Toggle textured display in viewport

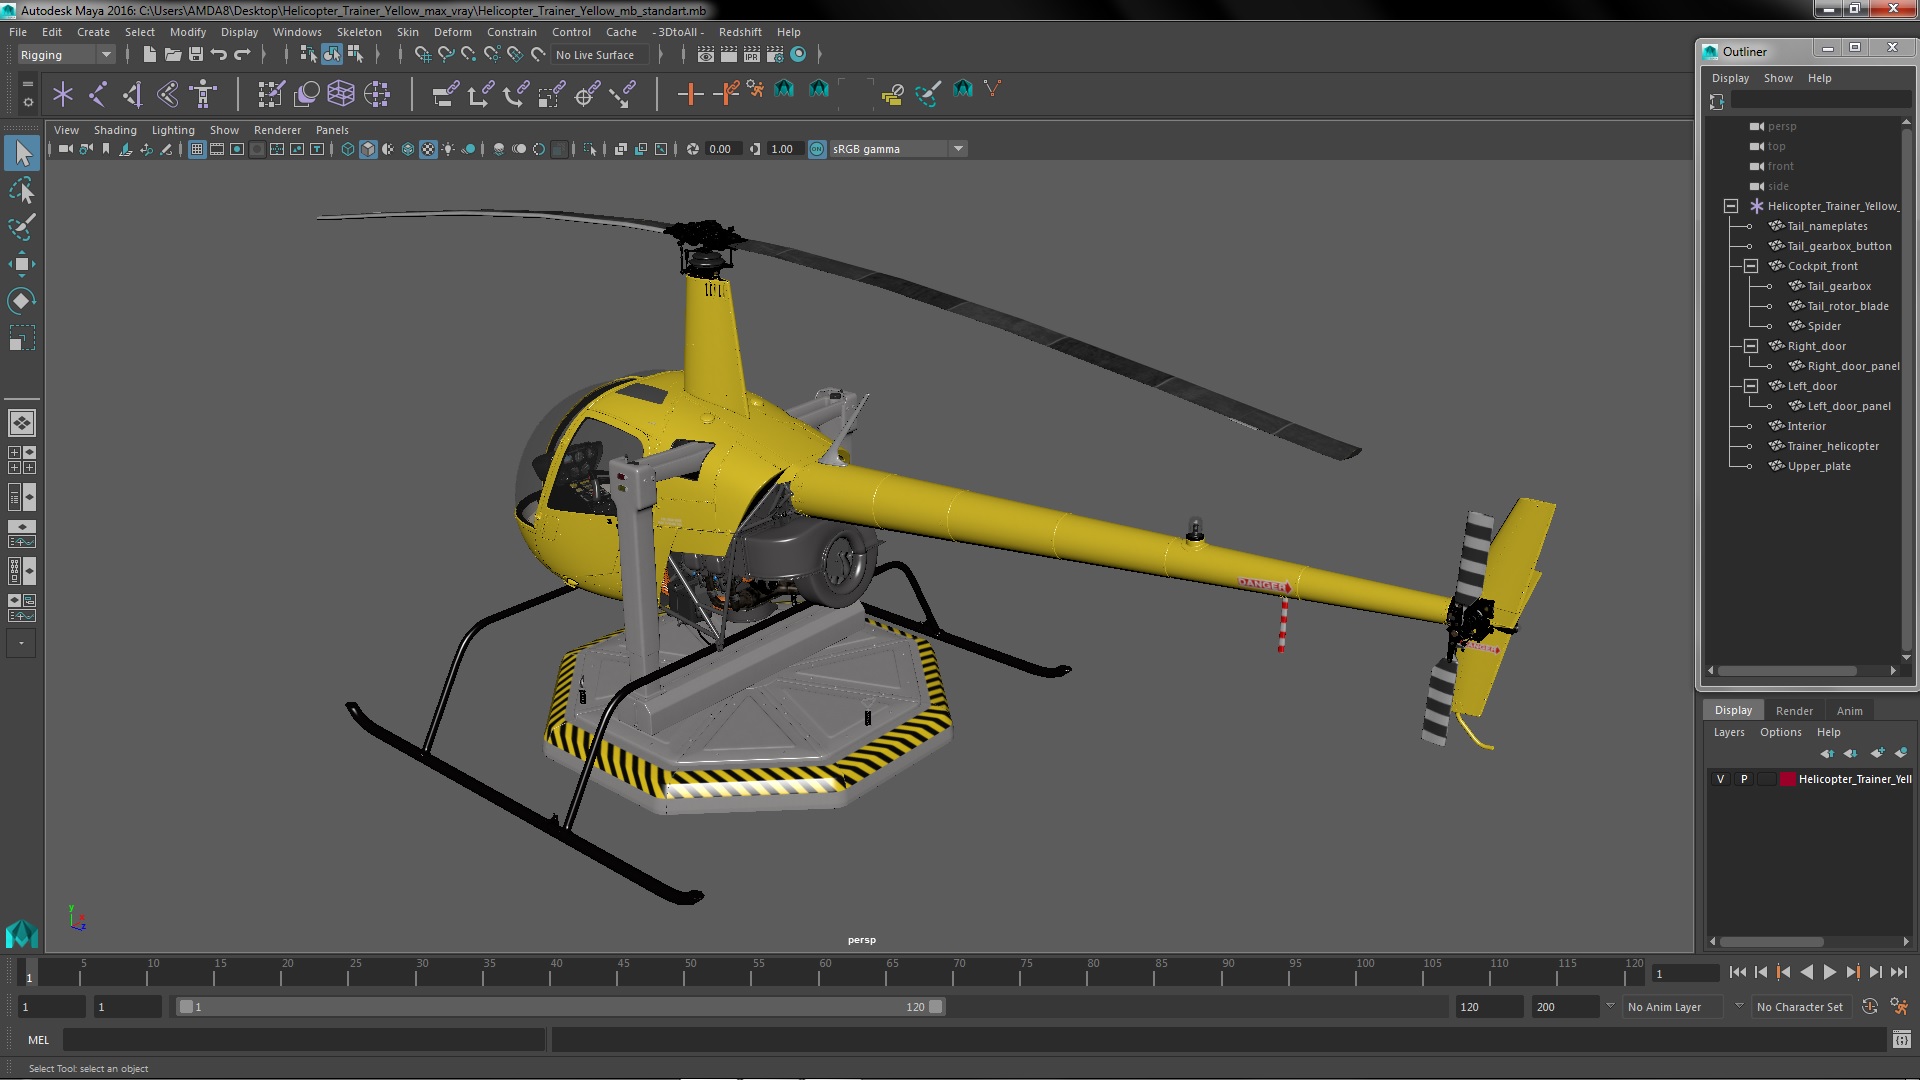[428, 149]
